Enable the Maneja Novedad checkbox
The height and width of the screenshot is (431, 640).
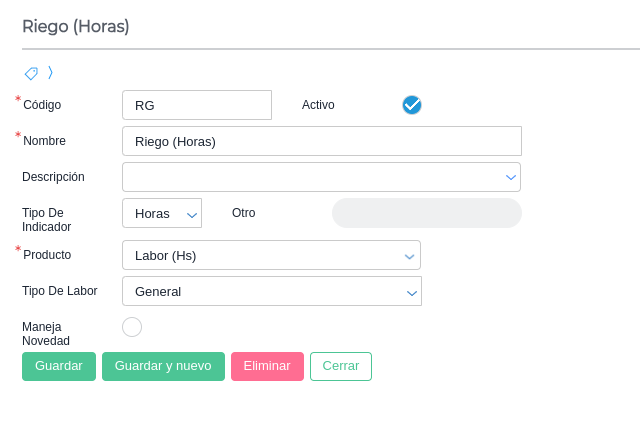click(x=131, y=327)
